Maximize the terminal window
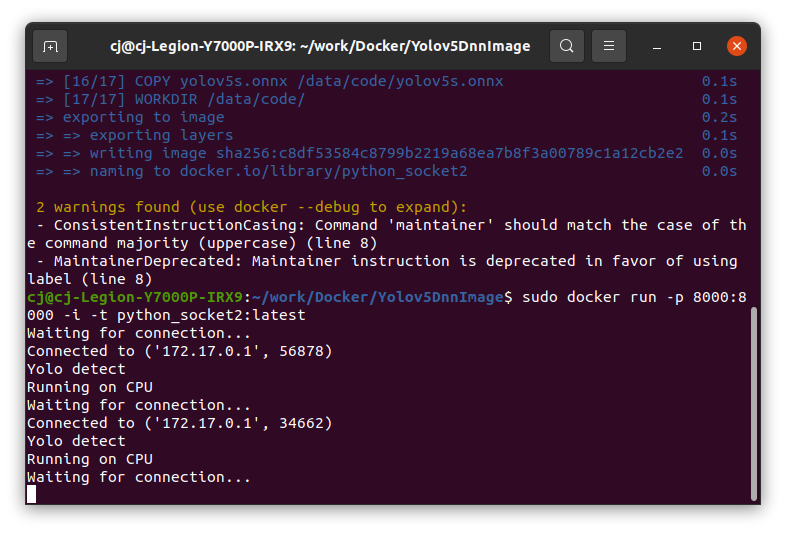The image size is (786, 533). coord(697,46)
